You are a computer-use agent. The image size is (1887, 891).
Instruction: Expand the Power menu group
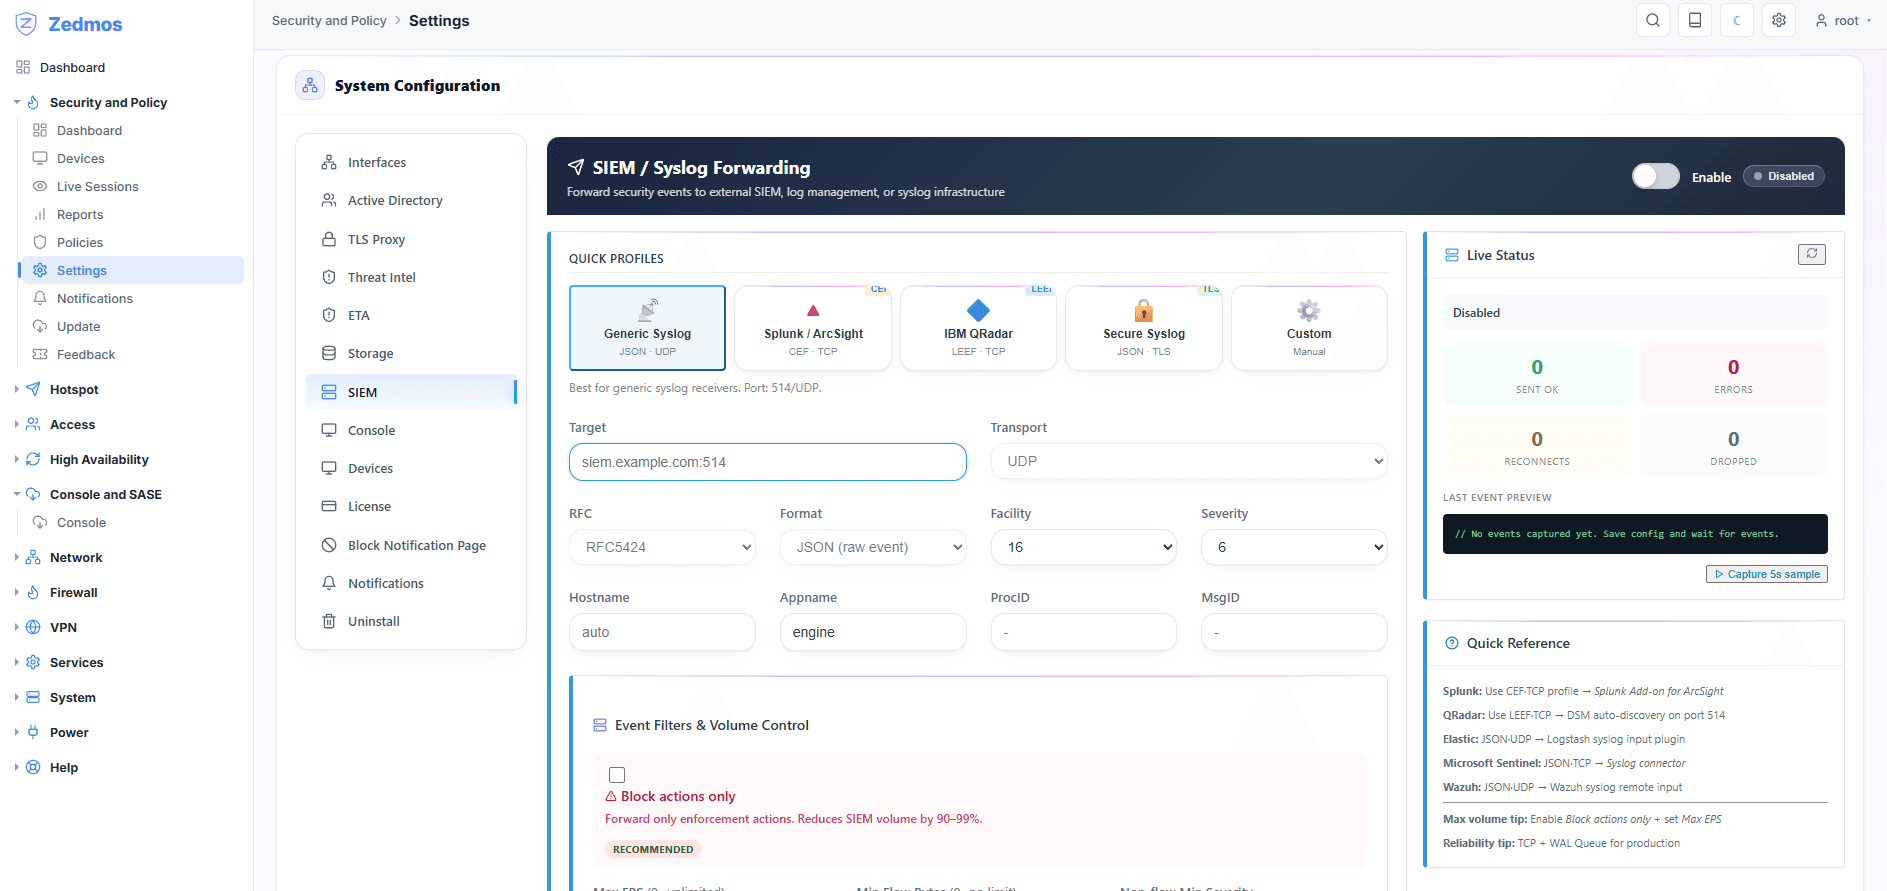69,732
